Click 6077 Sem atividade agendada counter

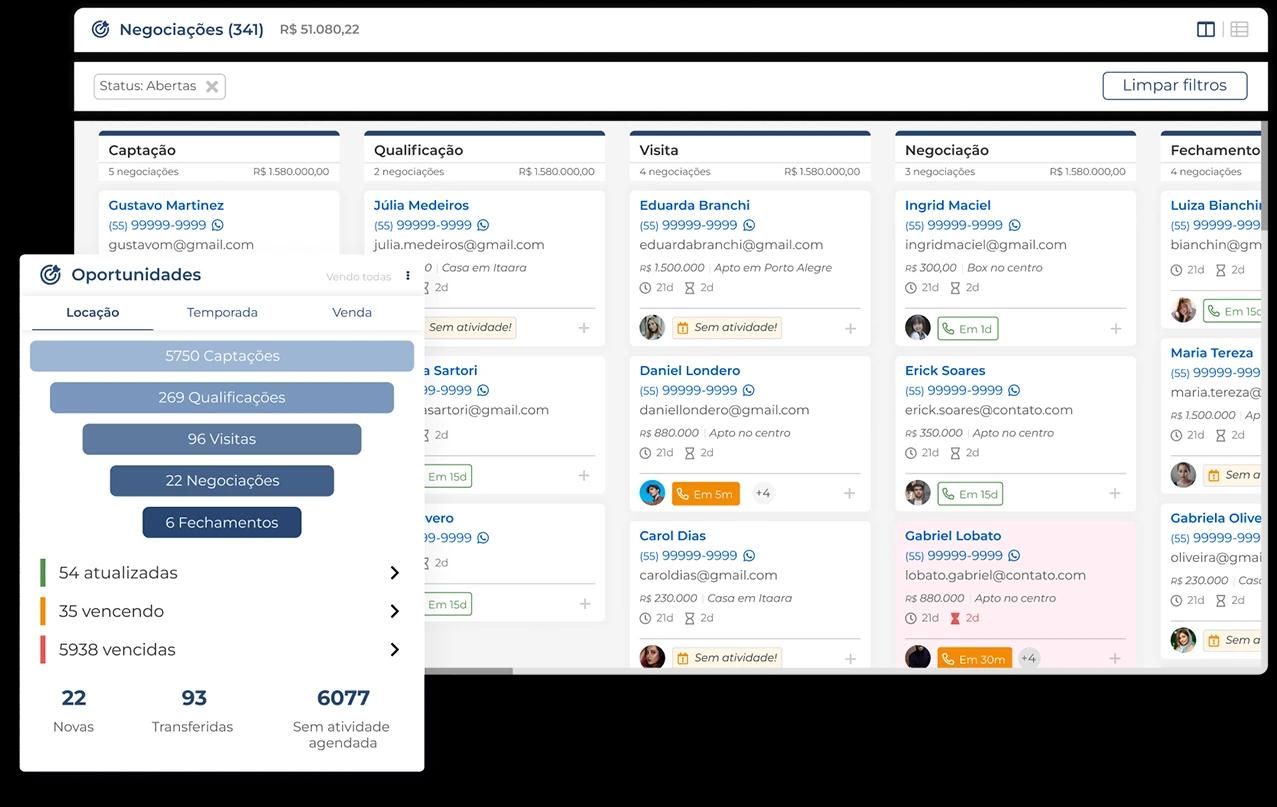(x=342, y=717)
